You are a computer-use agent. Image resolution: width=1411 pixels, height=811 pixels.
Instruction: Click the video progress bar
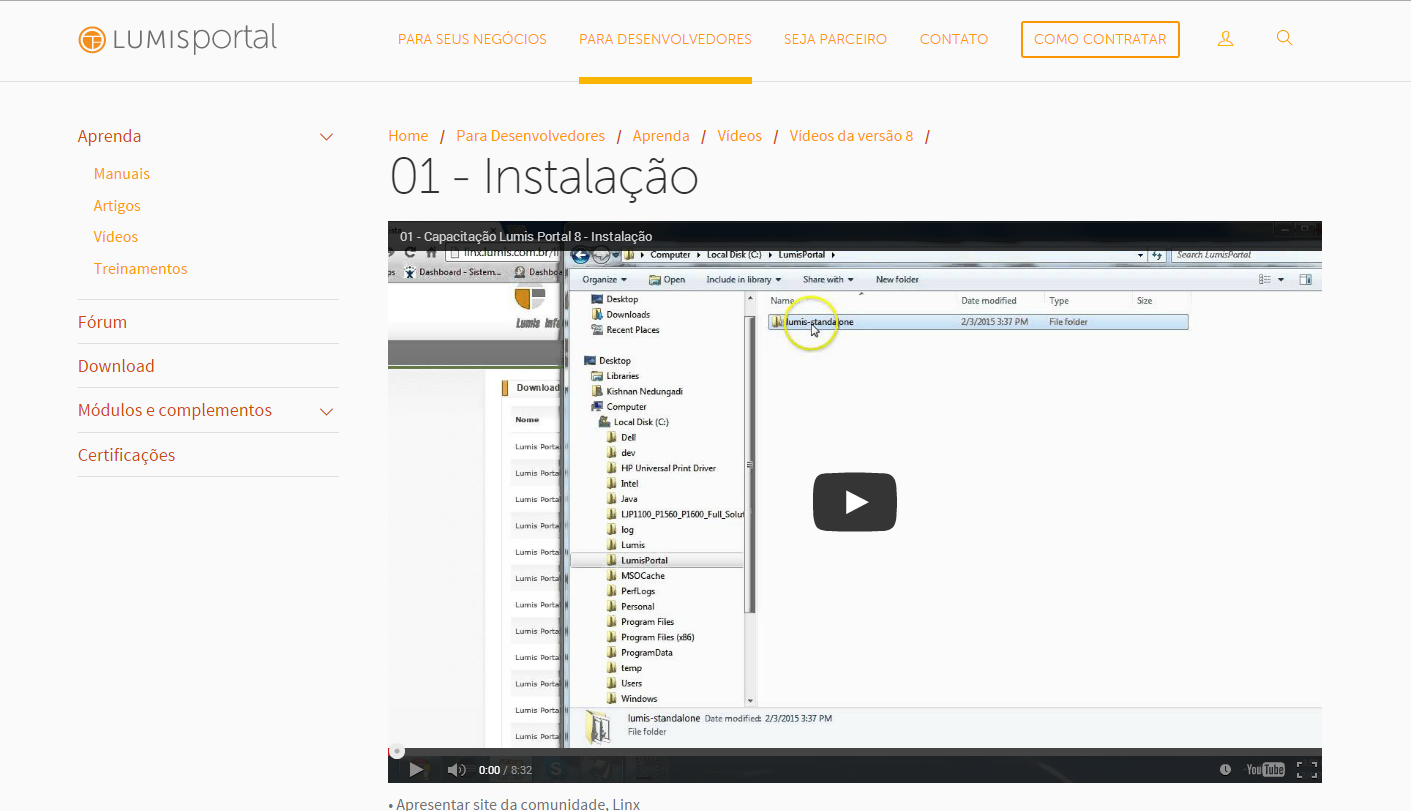[855, 751]
